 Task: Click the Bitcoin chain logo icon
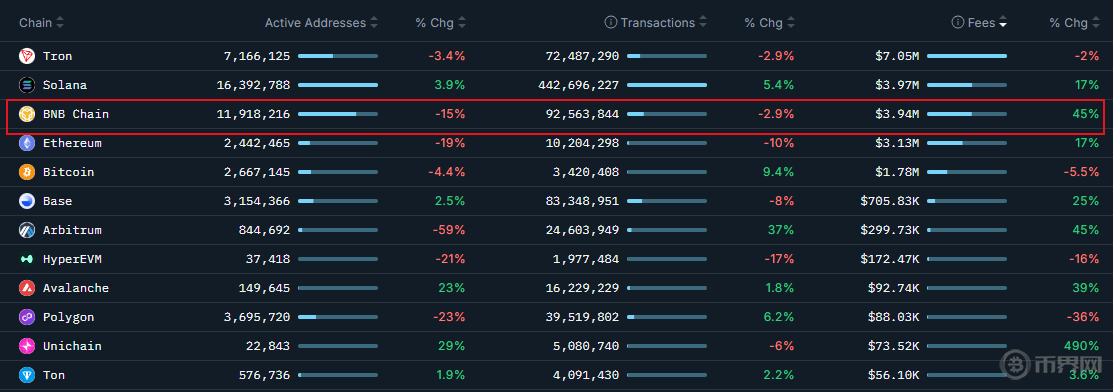coord(27,172)
